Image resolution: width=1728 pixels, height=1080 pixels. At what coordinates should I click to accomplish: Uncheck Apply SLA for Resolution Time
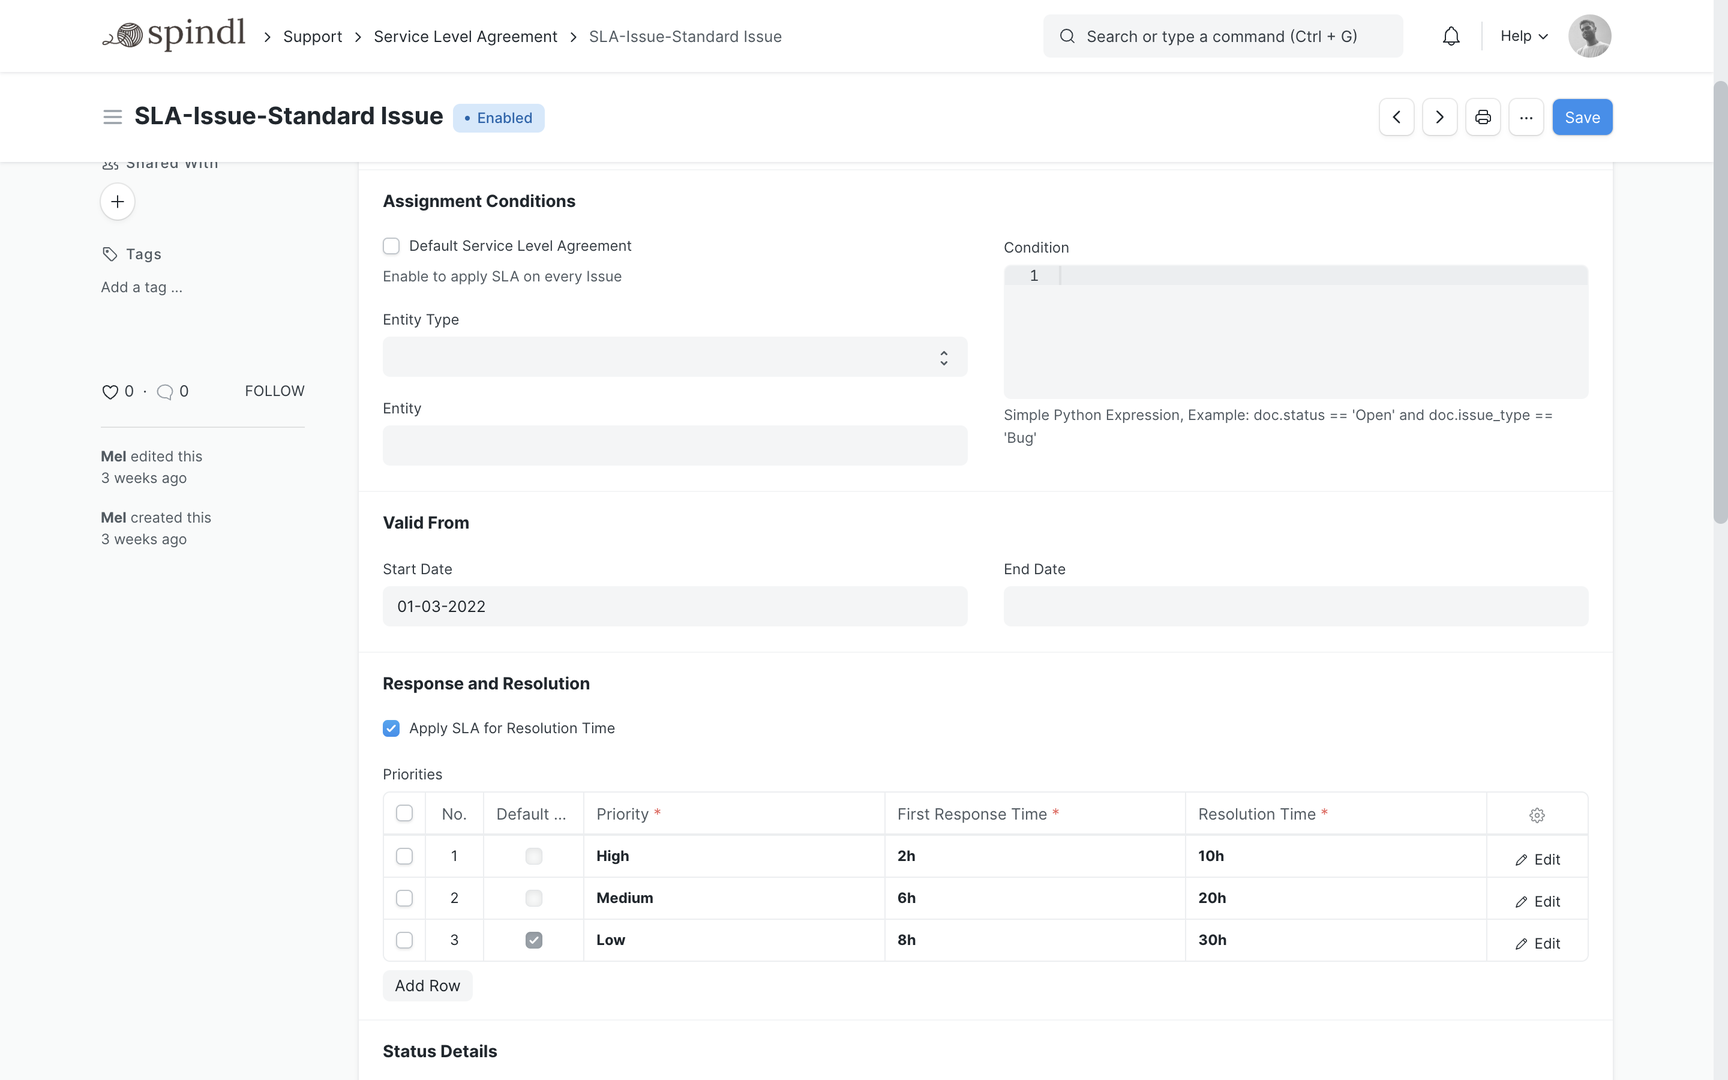tap(391, 728)
